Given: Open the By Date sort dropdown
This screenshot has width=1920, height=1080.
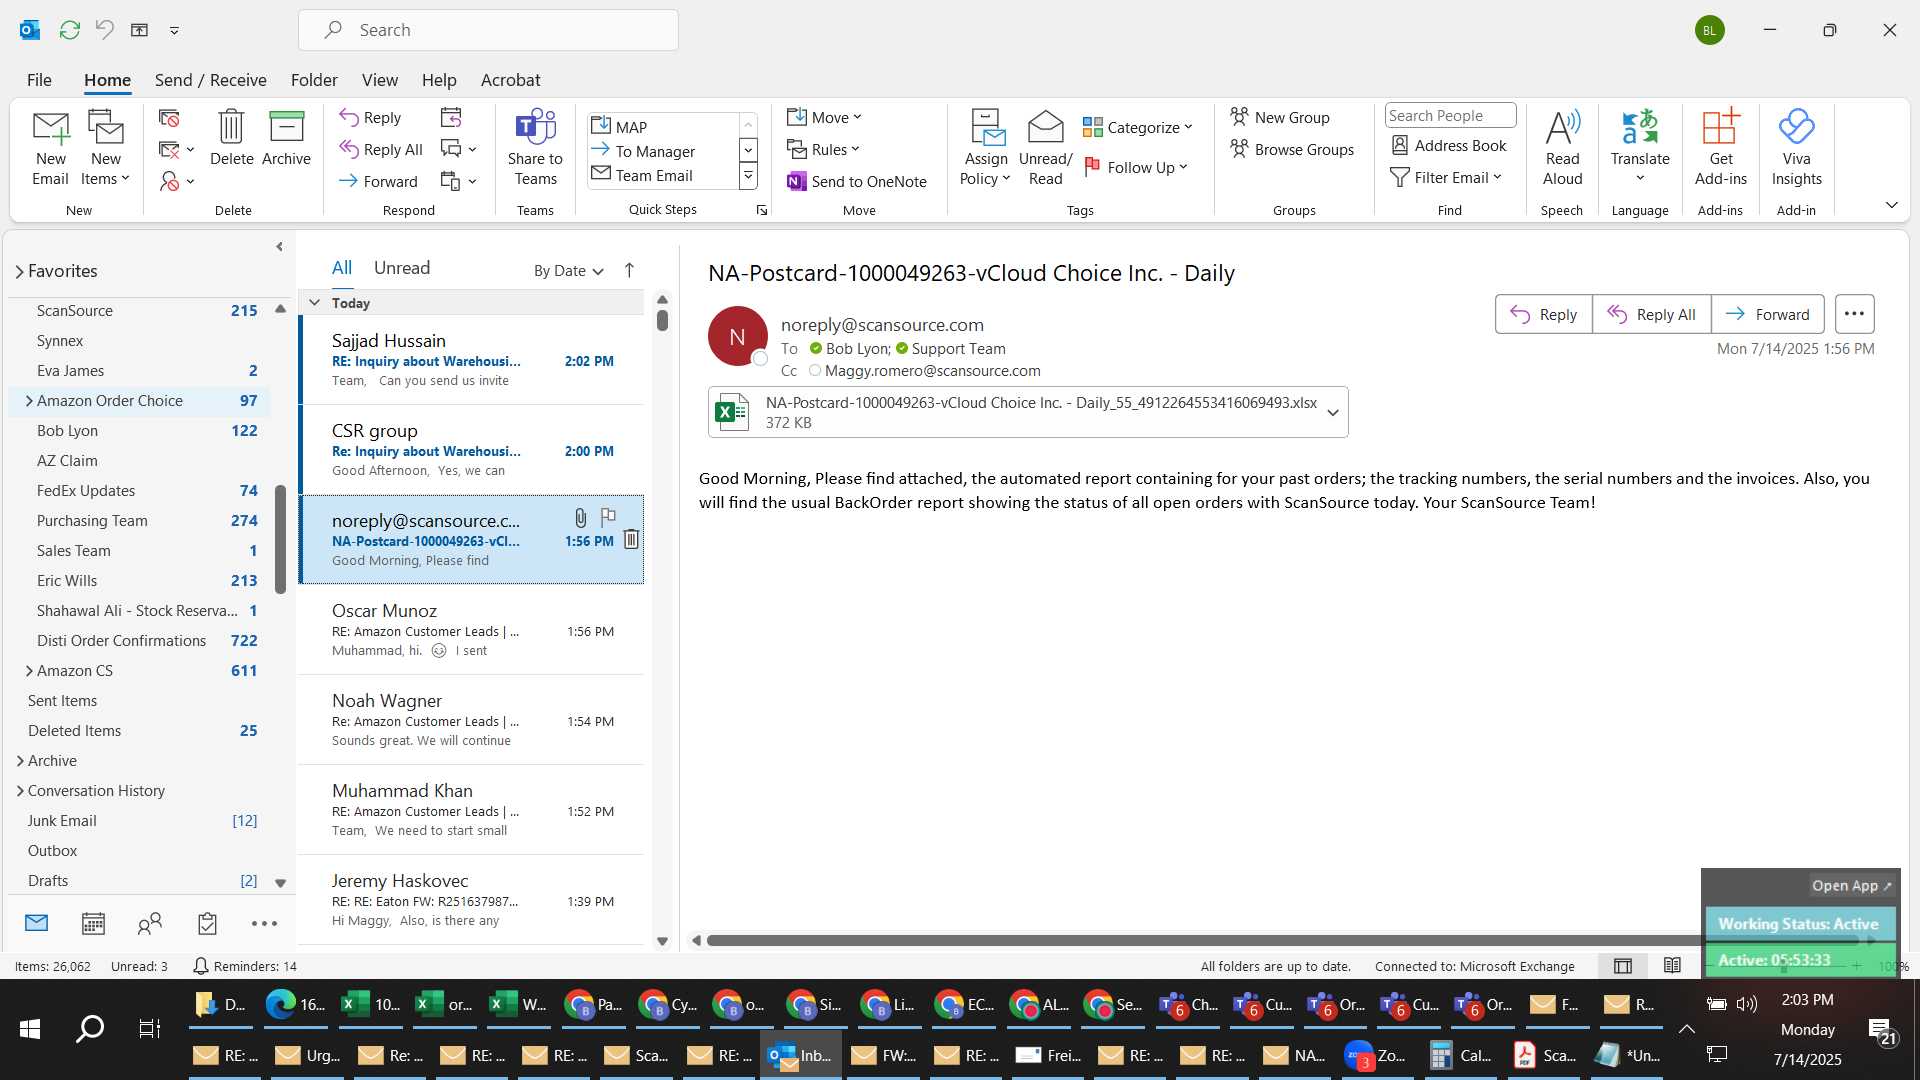Looking at the screenshot, I should coord(568,270).
